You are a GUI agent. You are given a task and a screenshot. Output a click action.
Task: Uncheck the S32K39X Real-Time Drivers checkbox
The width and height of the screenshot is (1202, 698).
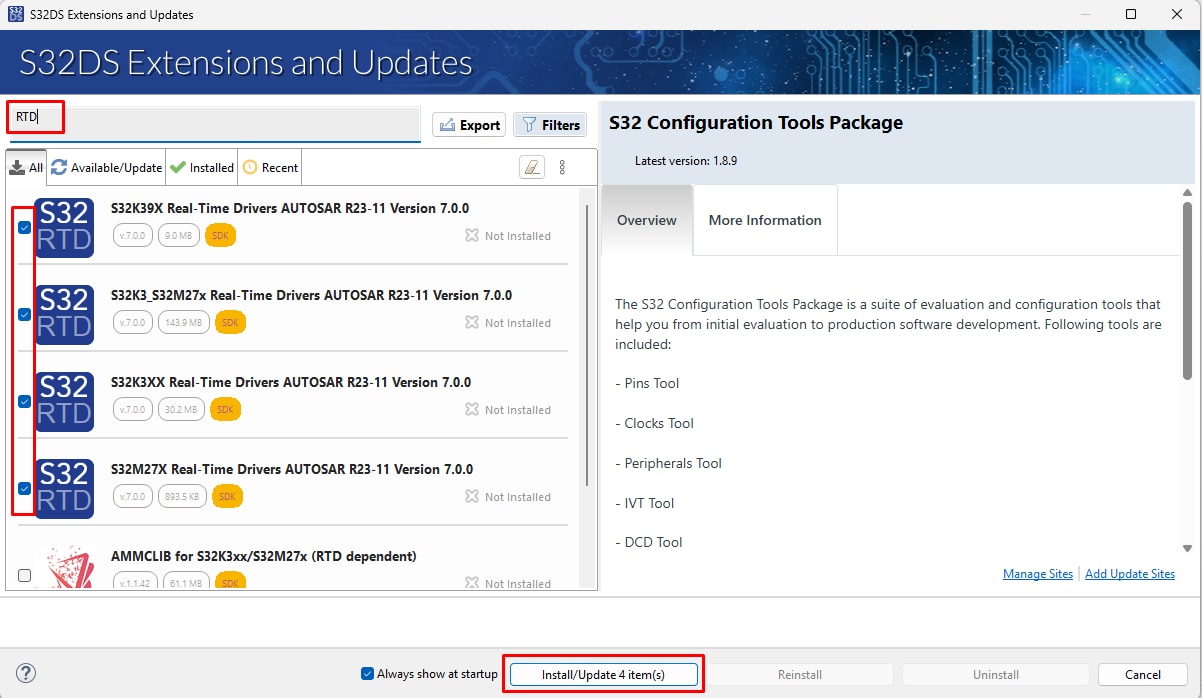[x=24, y=228]
